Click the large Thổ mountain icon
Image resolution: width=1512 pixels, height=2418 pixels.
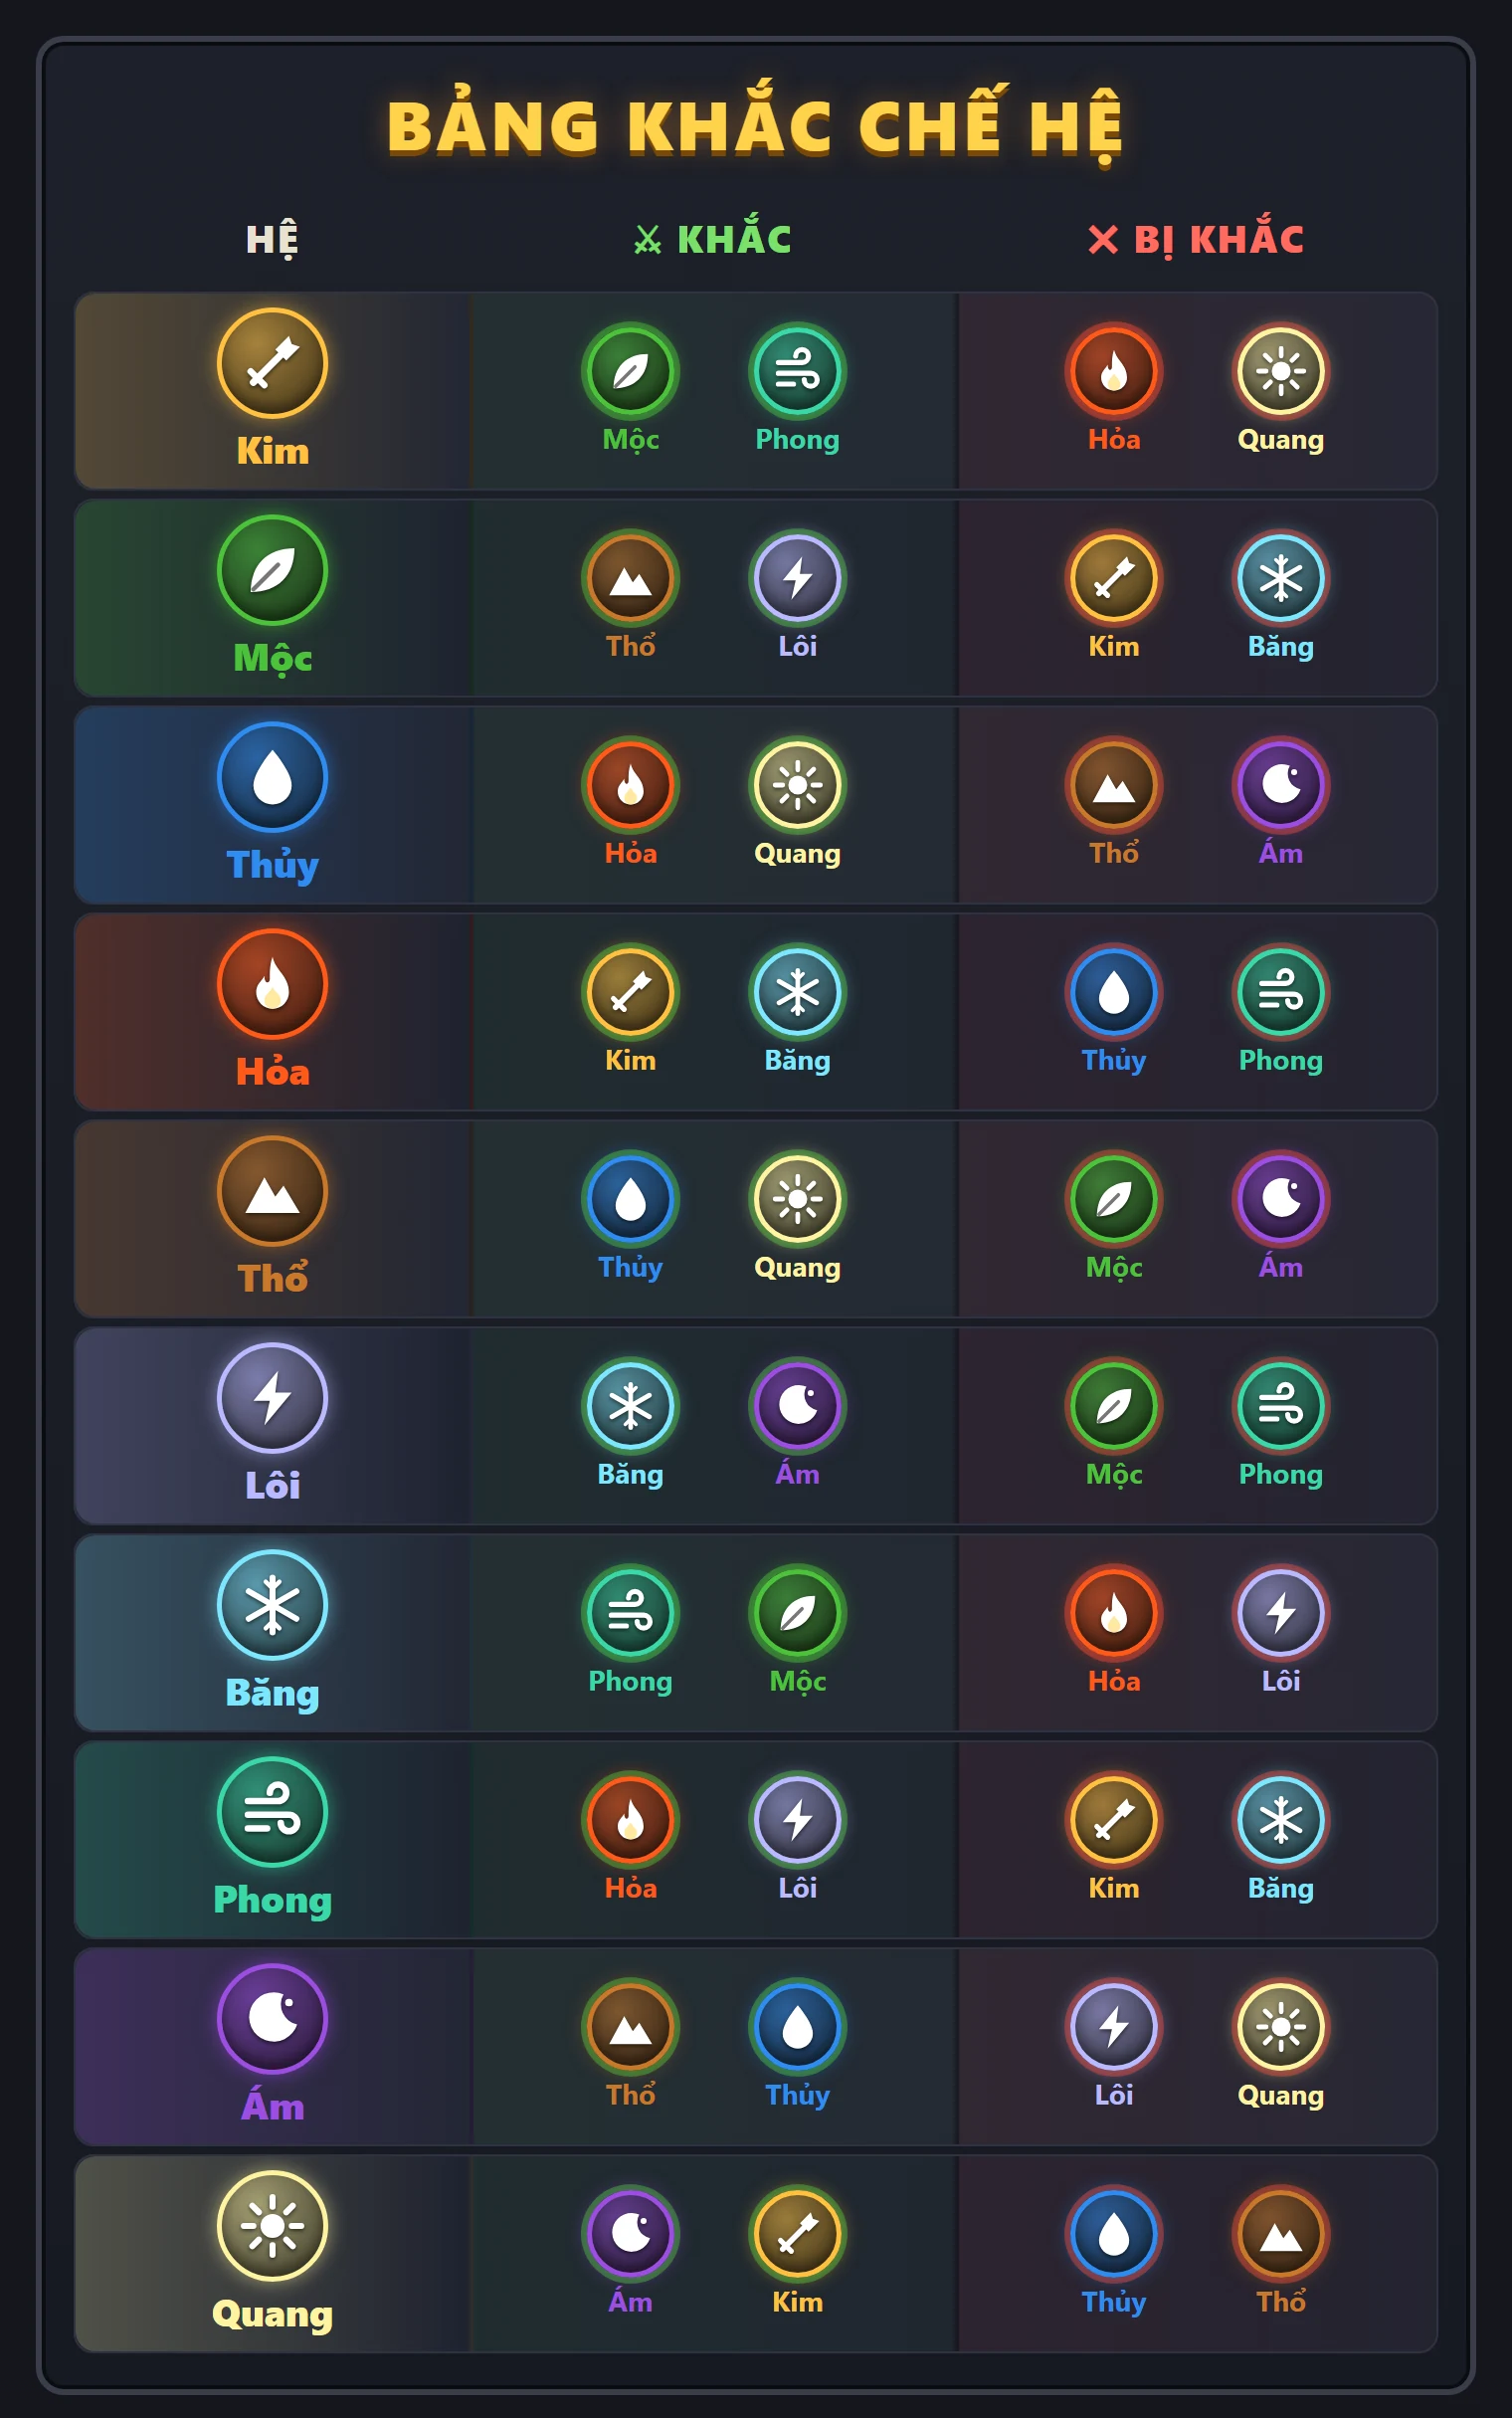[x=272, y=1191]
